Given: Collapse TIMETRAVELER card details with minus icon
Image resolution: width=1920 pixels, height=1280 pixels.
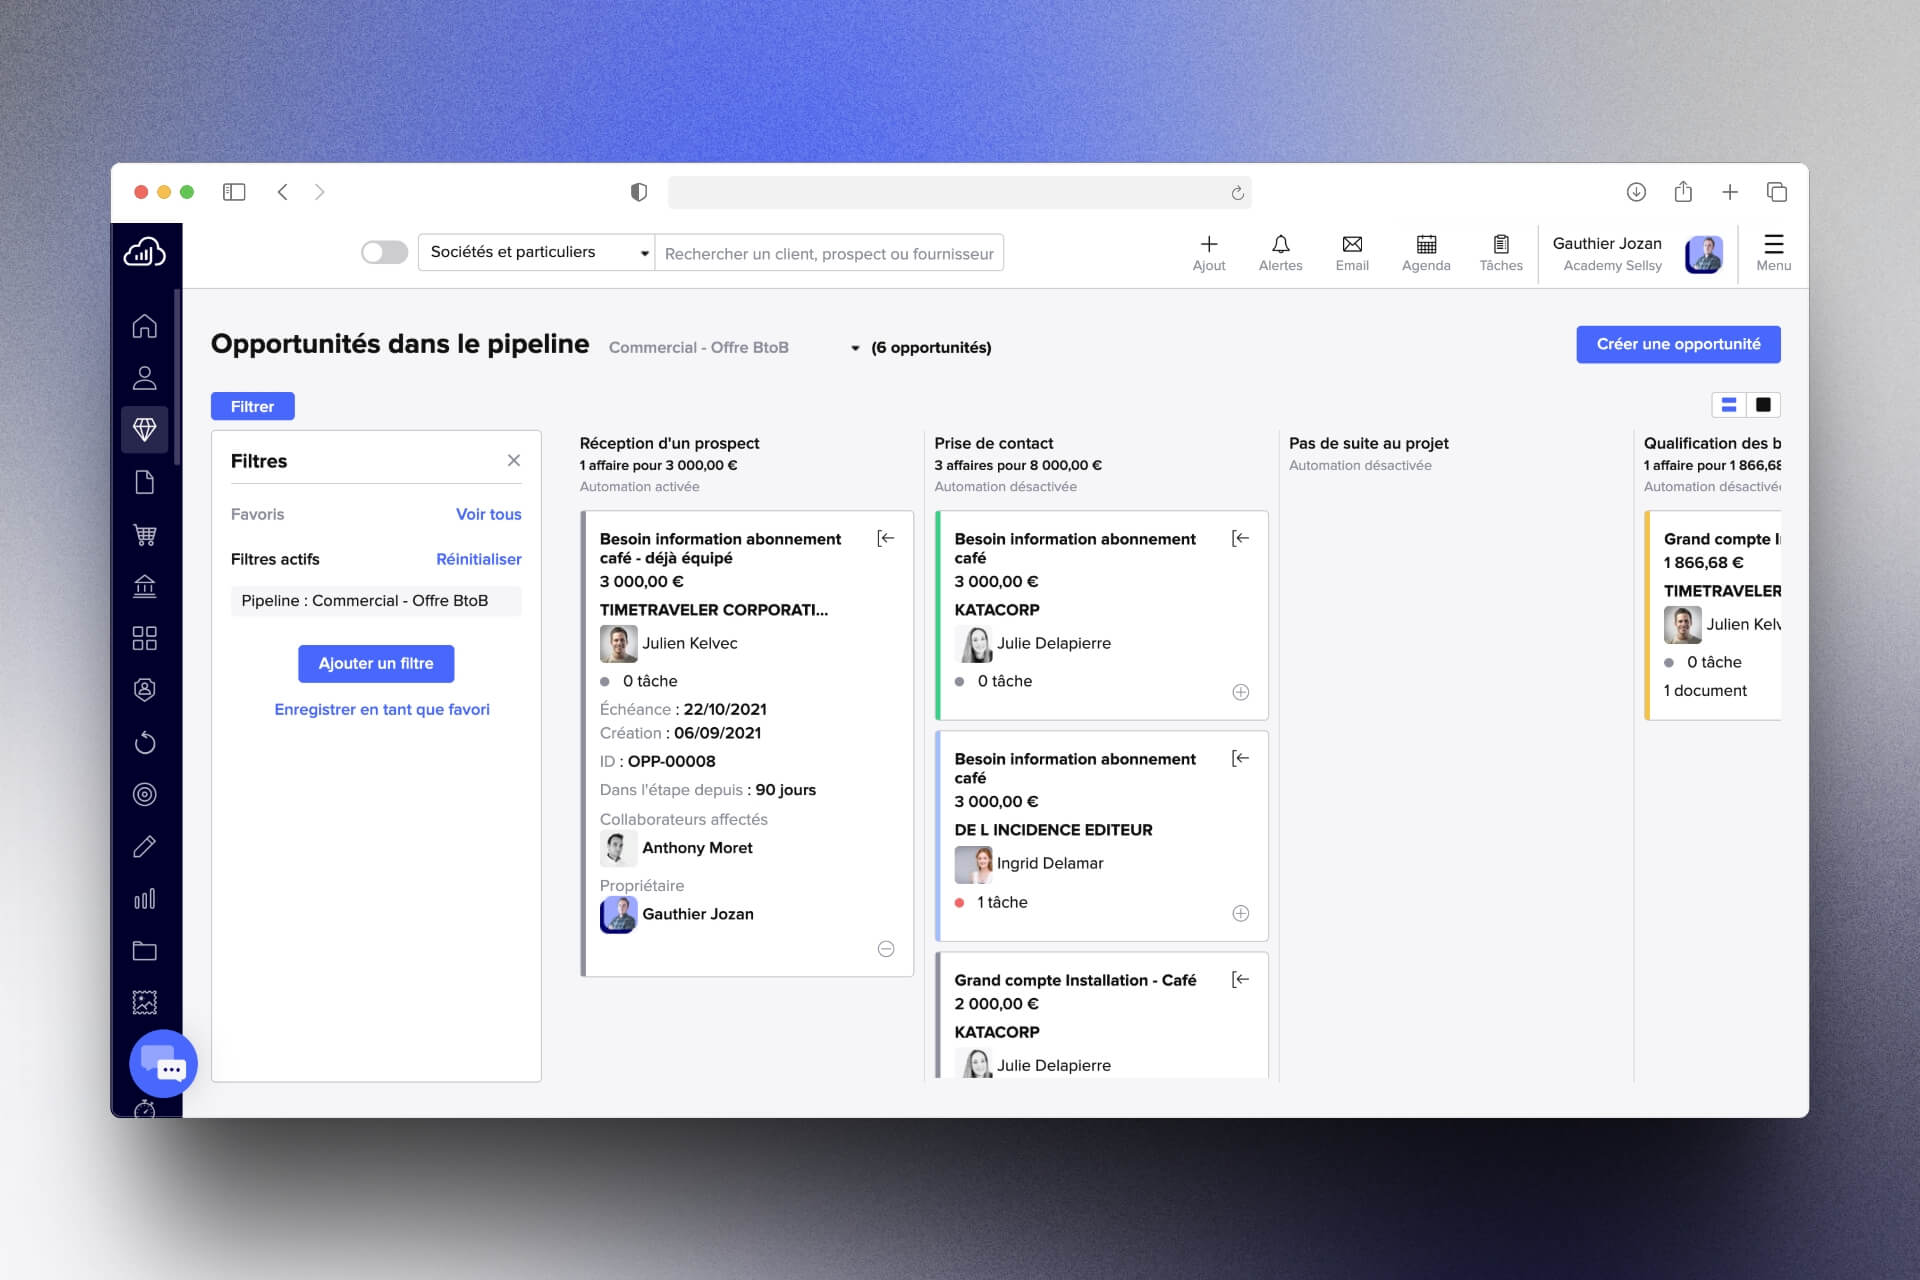Looking at the screenshot, I should point(886,949).
